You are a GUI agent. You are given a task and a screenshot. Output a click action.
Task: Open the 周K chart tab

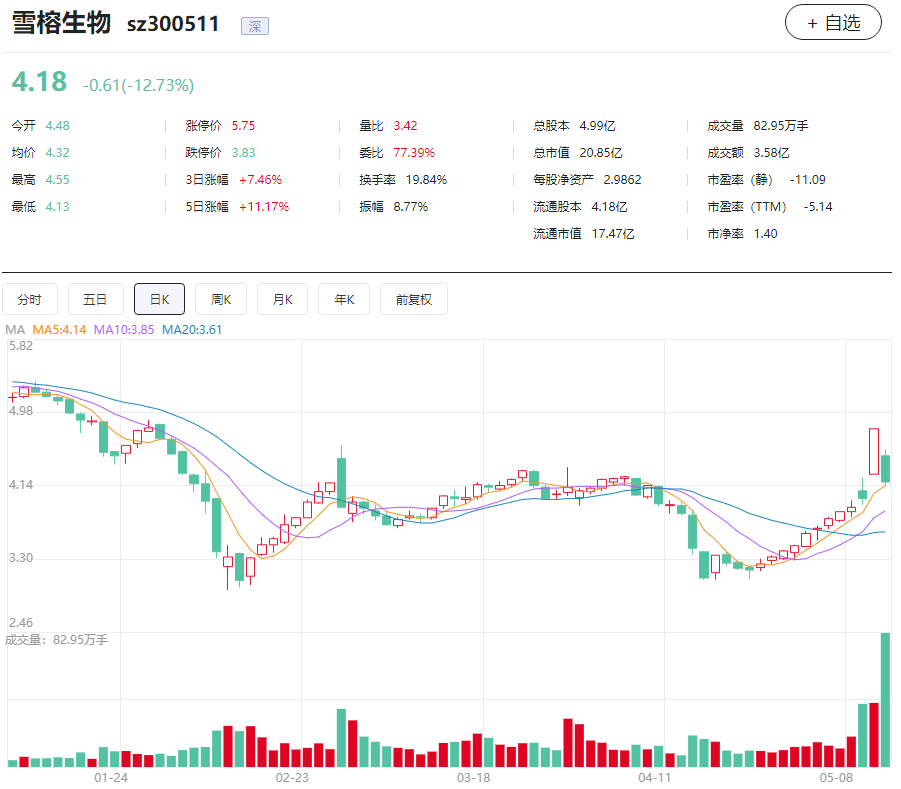(221, 299)
